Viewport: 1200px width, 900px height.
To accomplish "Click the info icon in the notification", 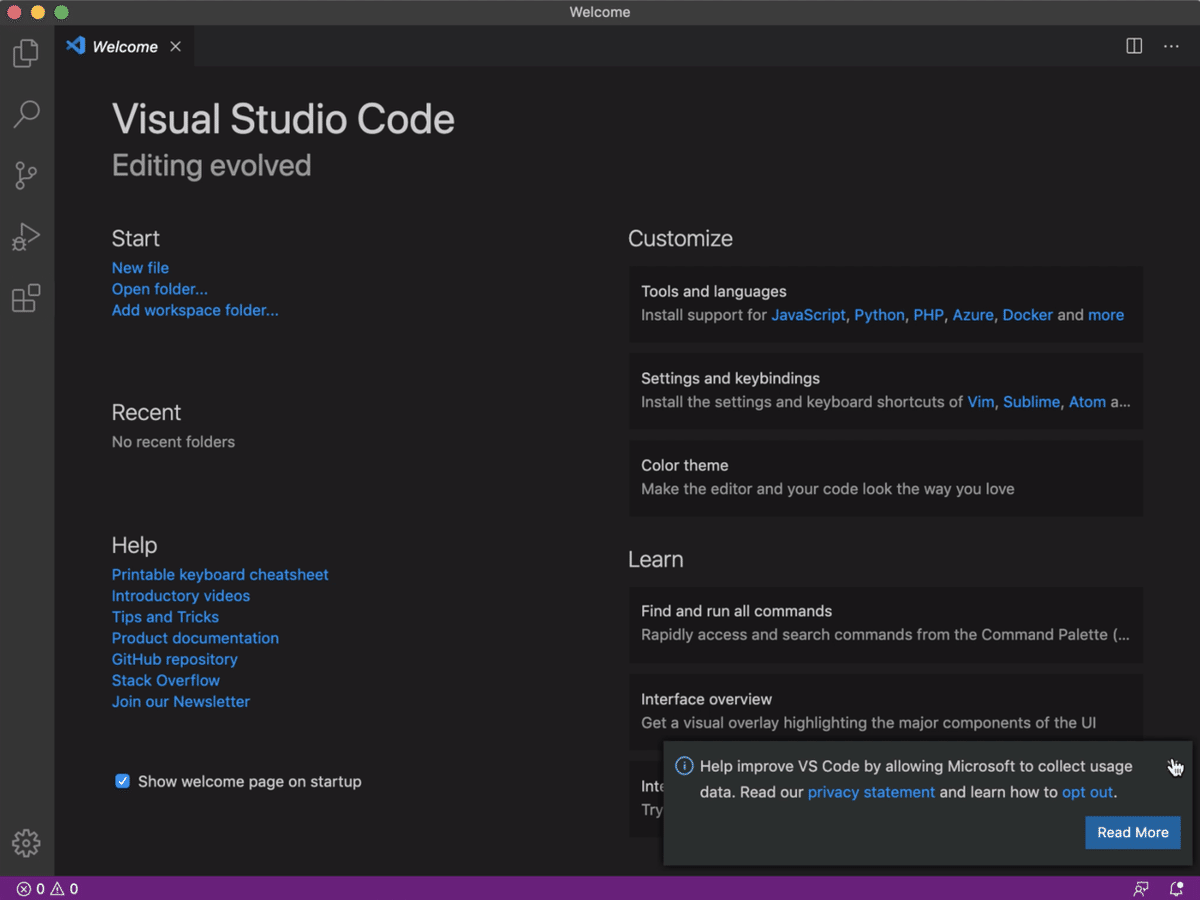I will (684, 766).
